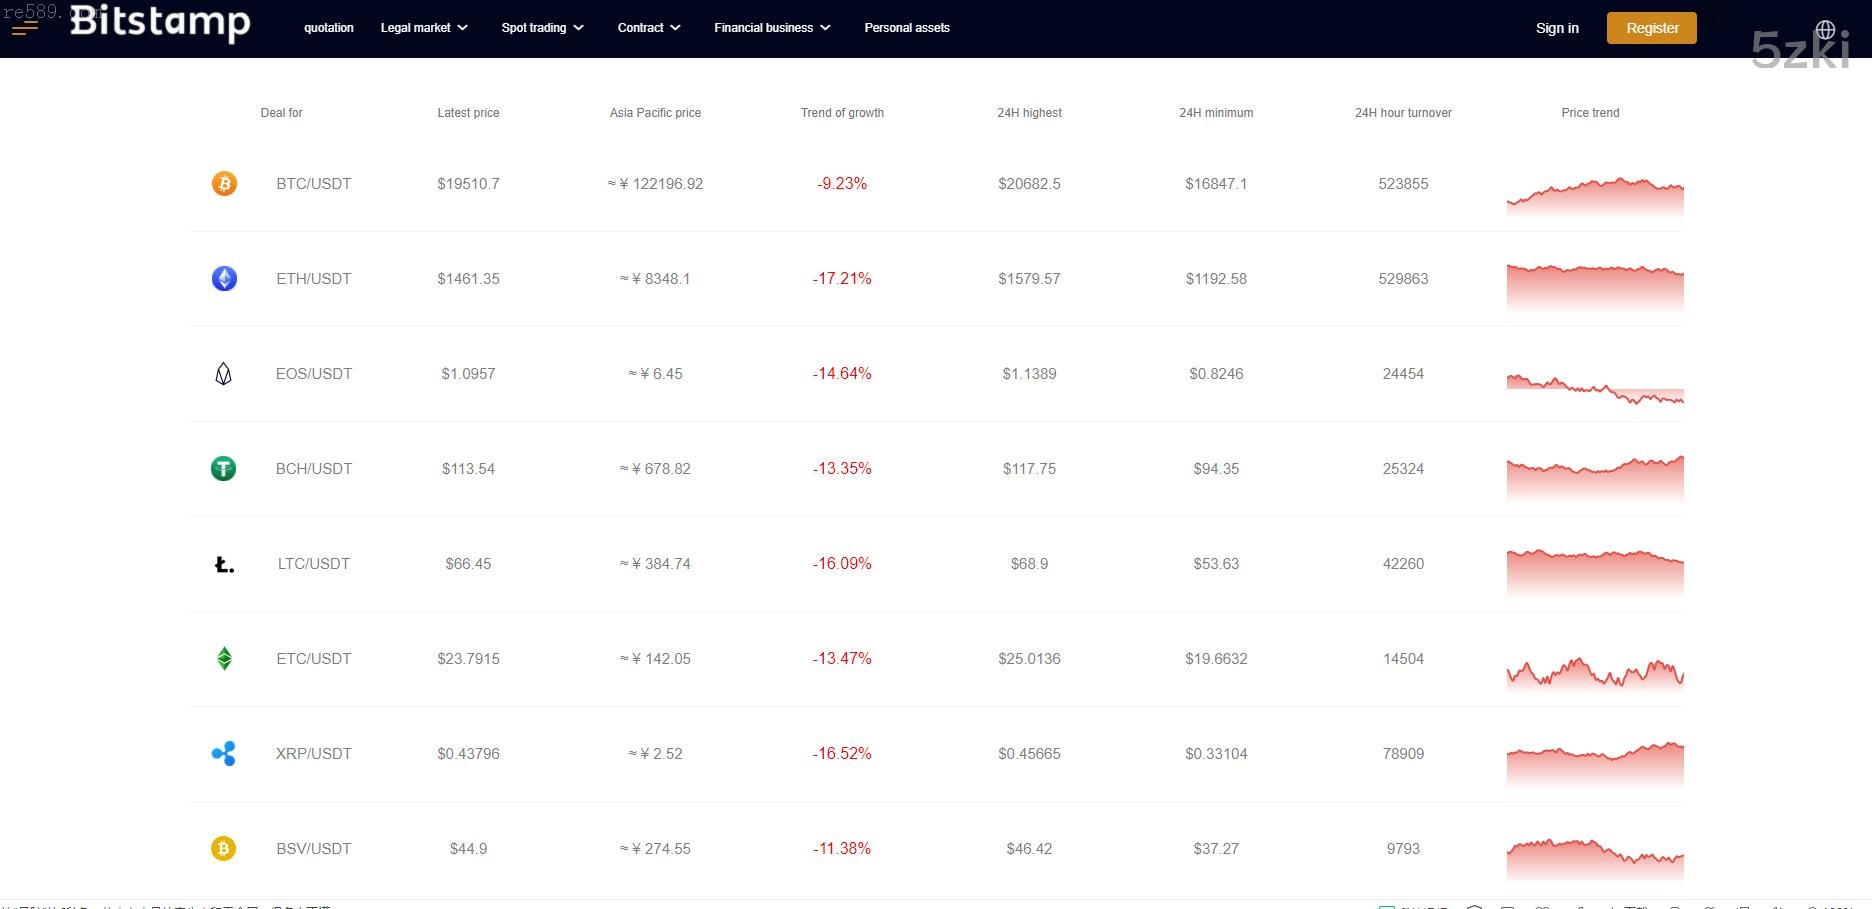Expand the Spot trading dropdown
Image resolution: width=1872 pixels, height=909 pixels.
[542, 28]
